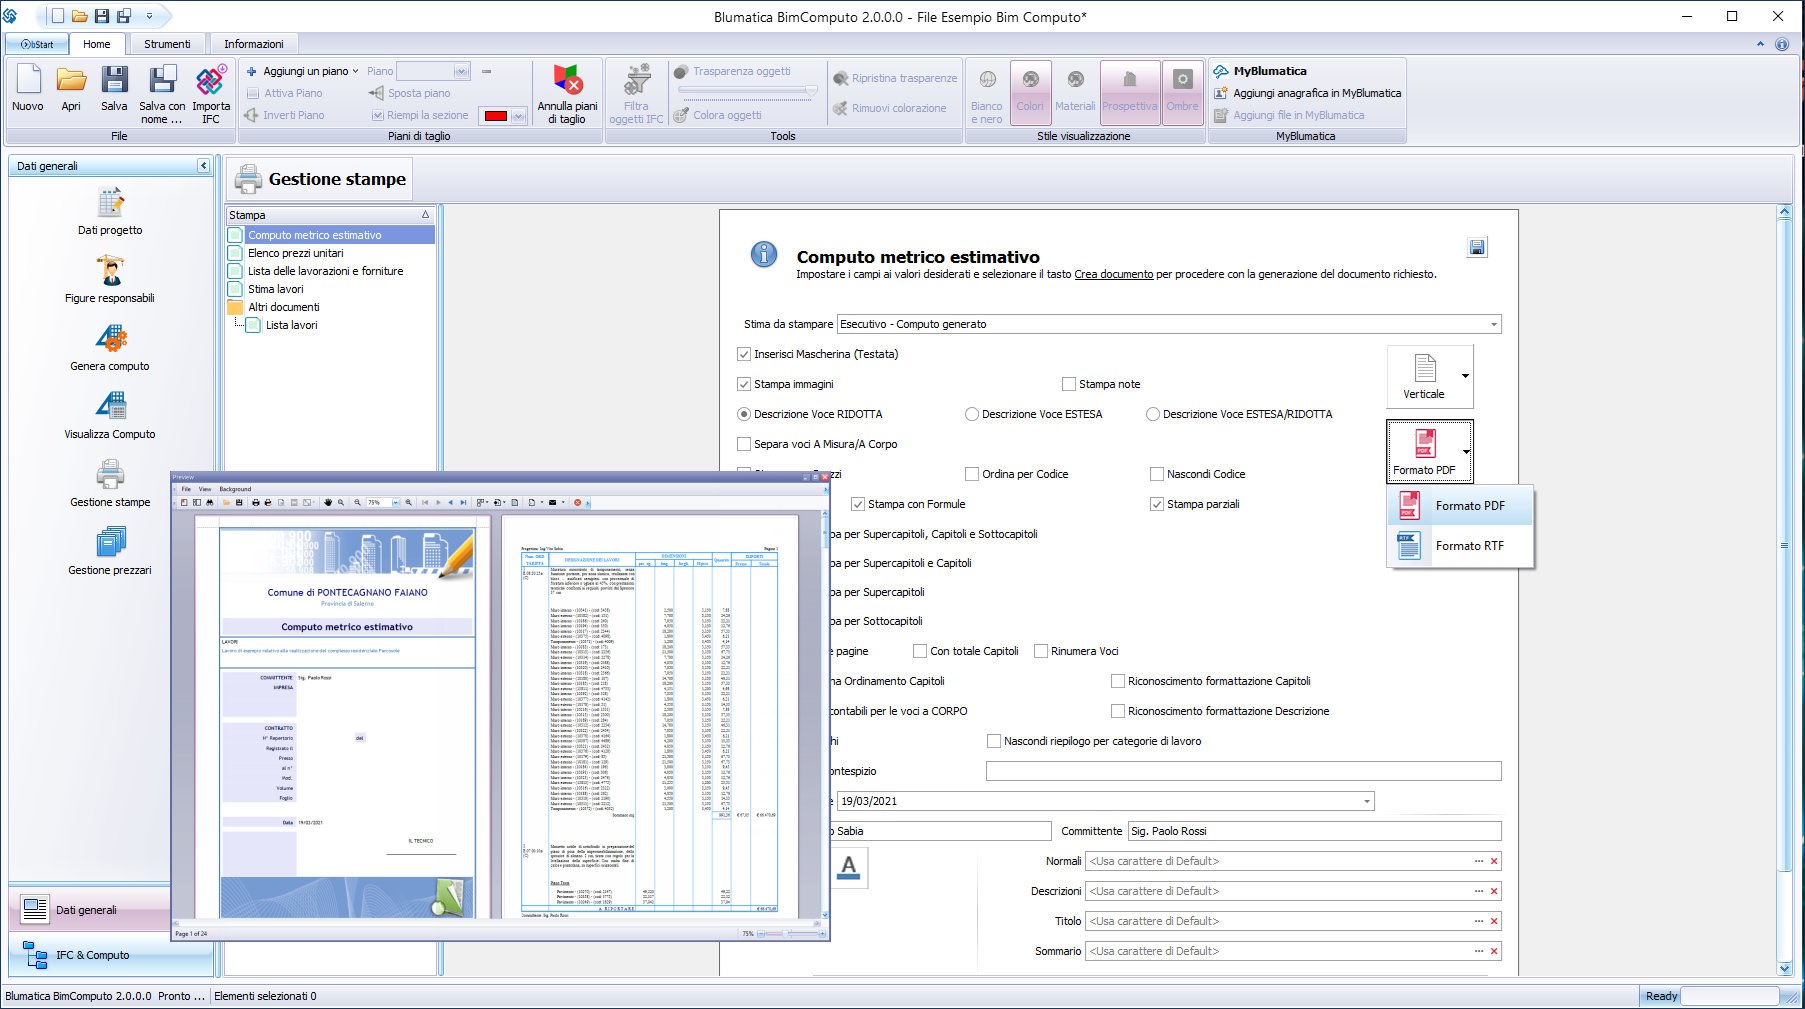Enable the Stampa note checkbox

pyautogui.click(x=1069, y=384)
